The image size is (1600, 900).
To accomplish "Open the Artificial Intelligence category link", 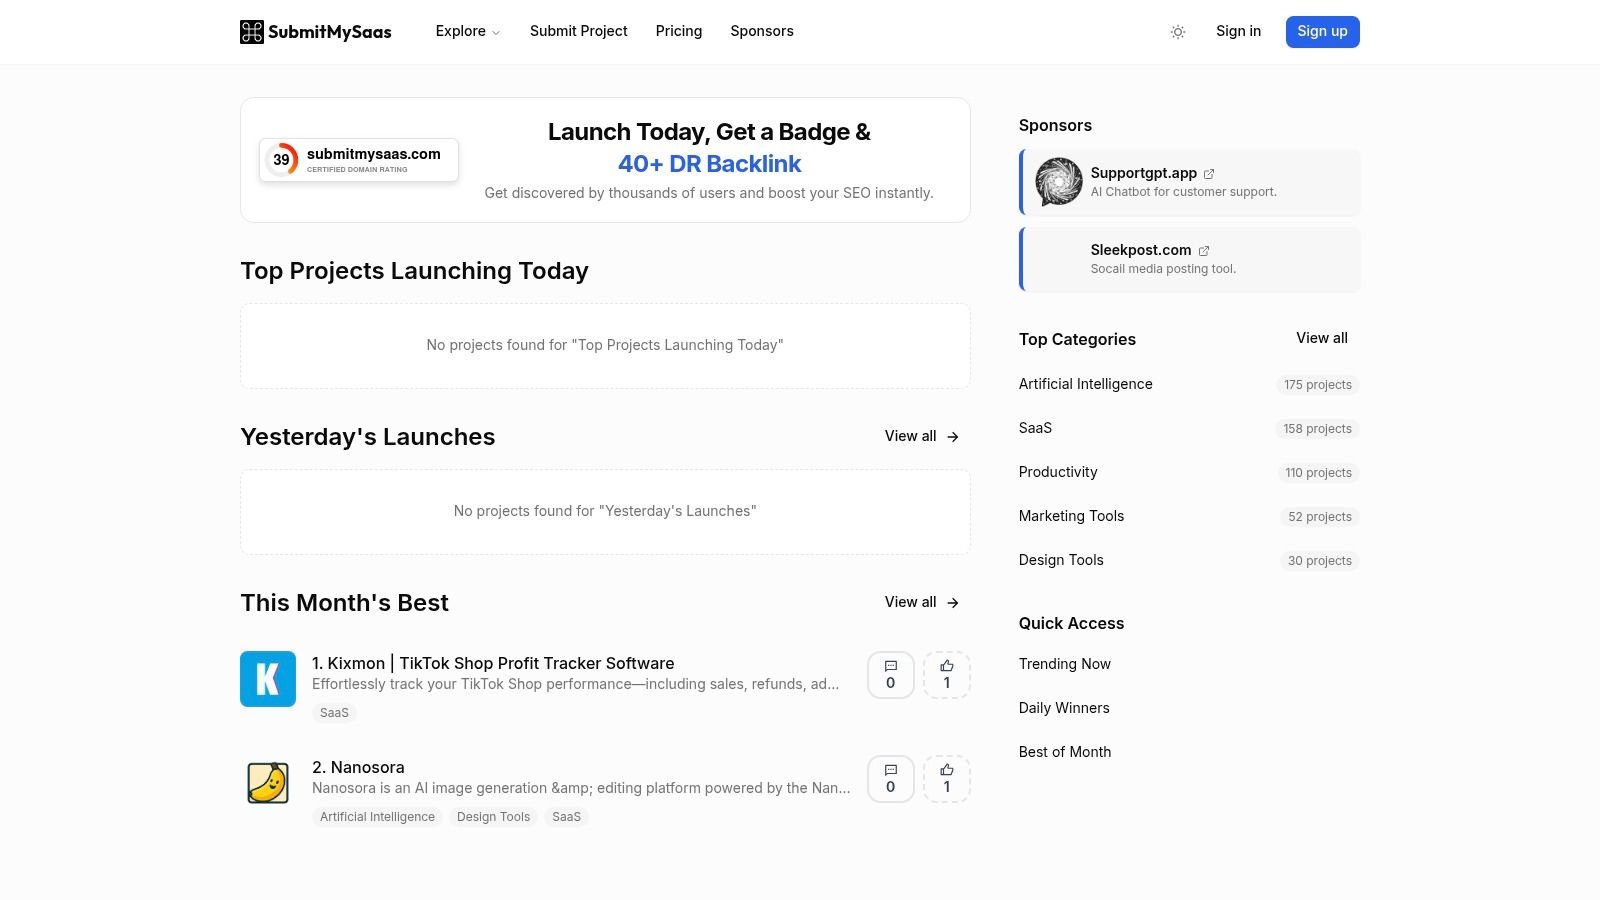I will pyautogui.click(x=1085, y=384).
